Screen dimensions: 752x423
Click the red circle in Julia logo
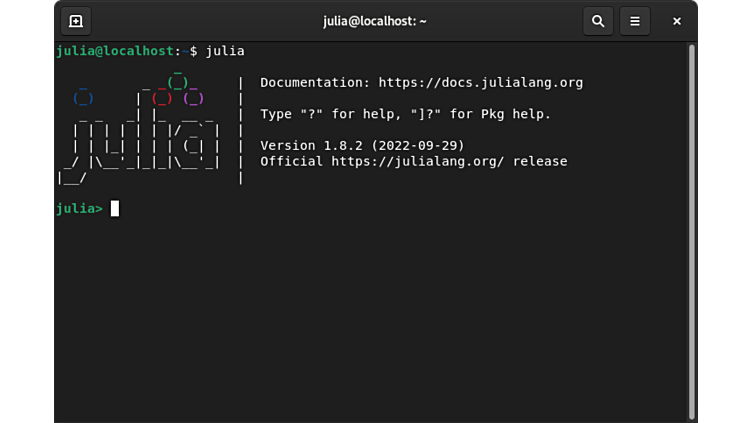(x=162, y=99)
